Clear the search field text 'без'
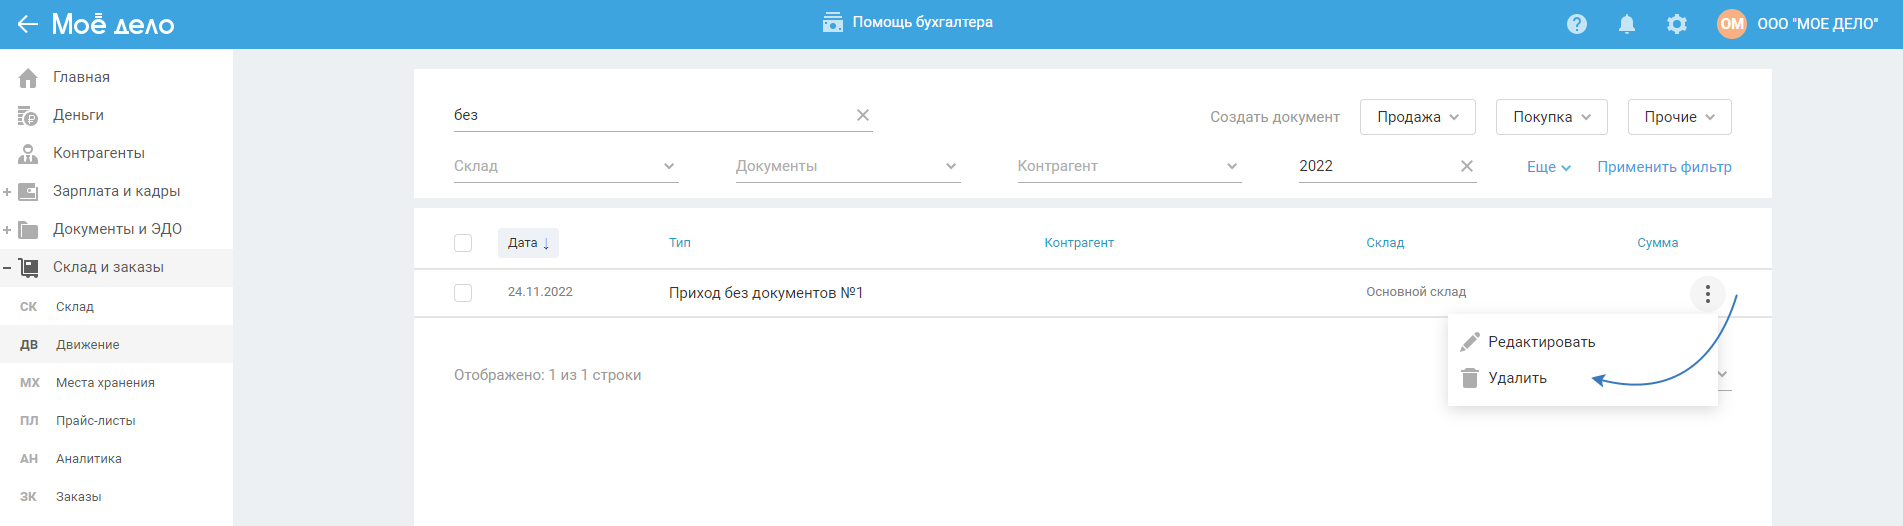The height and width of the screenshot is (526, 1903). 863,115
